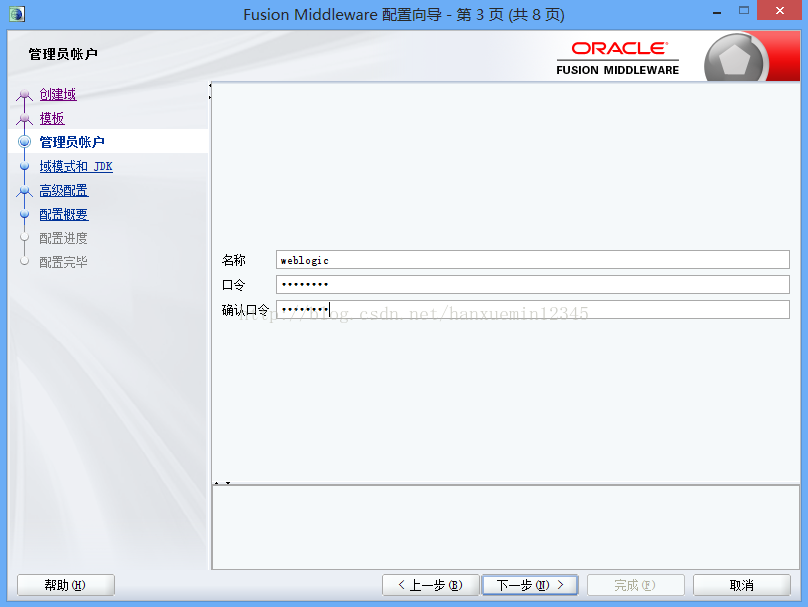Click the 配置进度 step bullet icon
The width and height of the screenshot is (808, 607).
pyautogui.click(x=24, y=237)
